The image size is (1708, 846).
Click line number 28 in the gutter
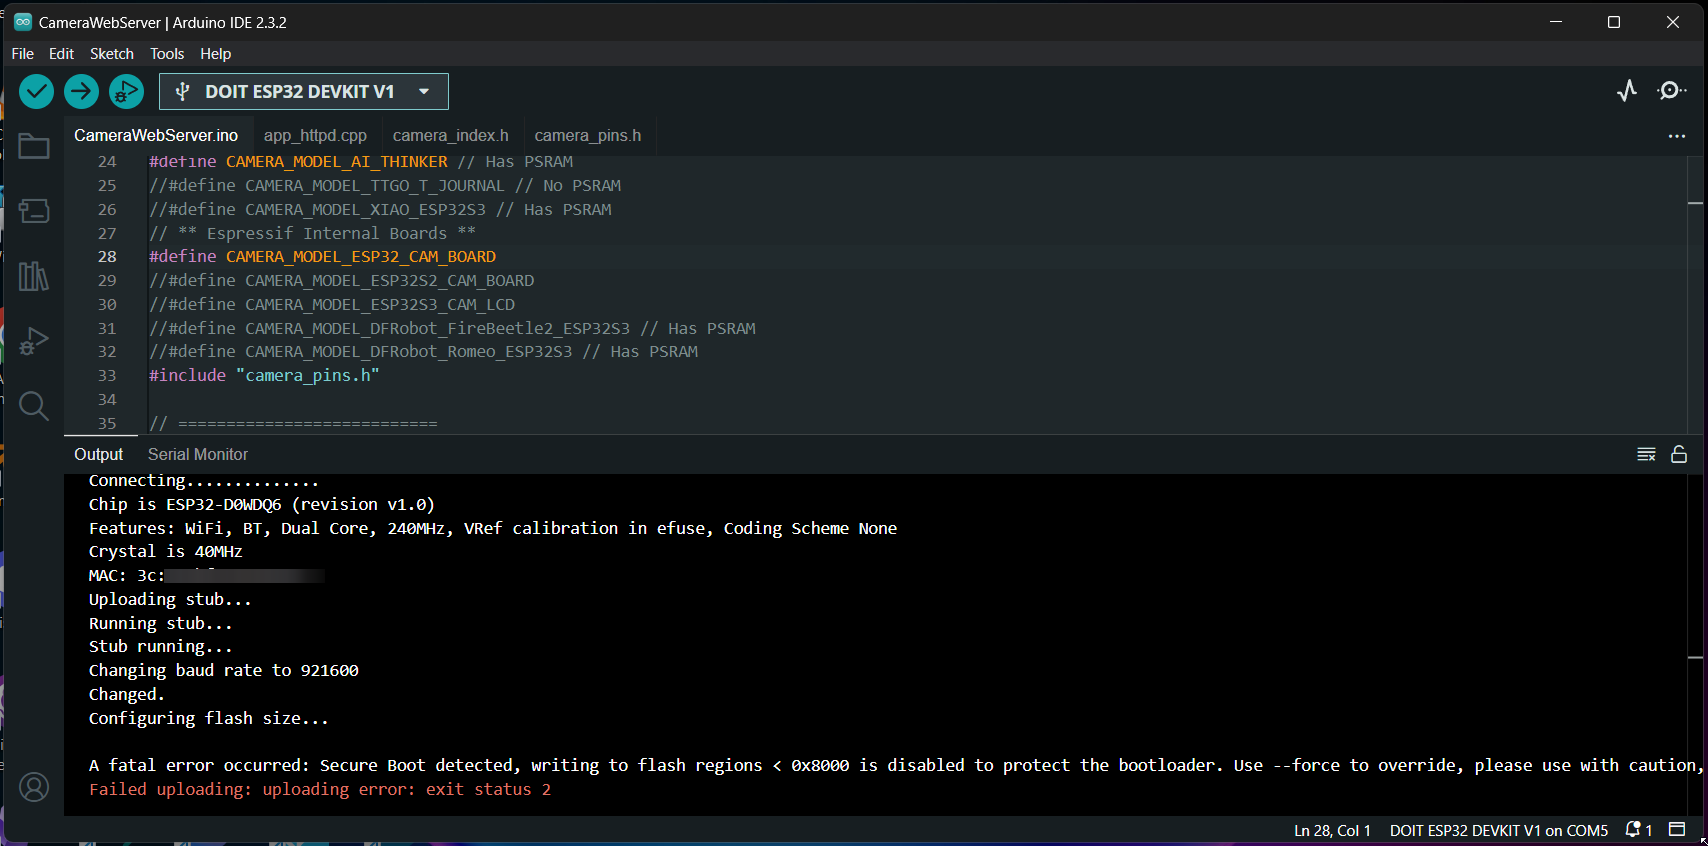pyautogui.click(x=107, y=257)
